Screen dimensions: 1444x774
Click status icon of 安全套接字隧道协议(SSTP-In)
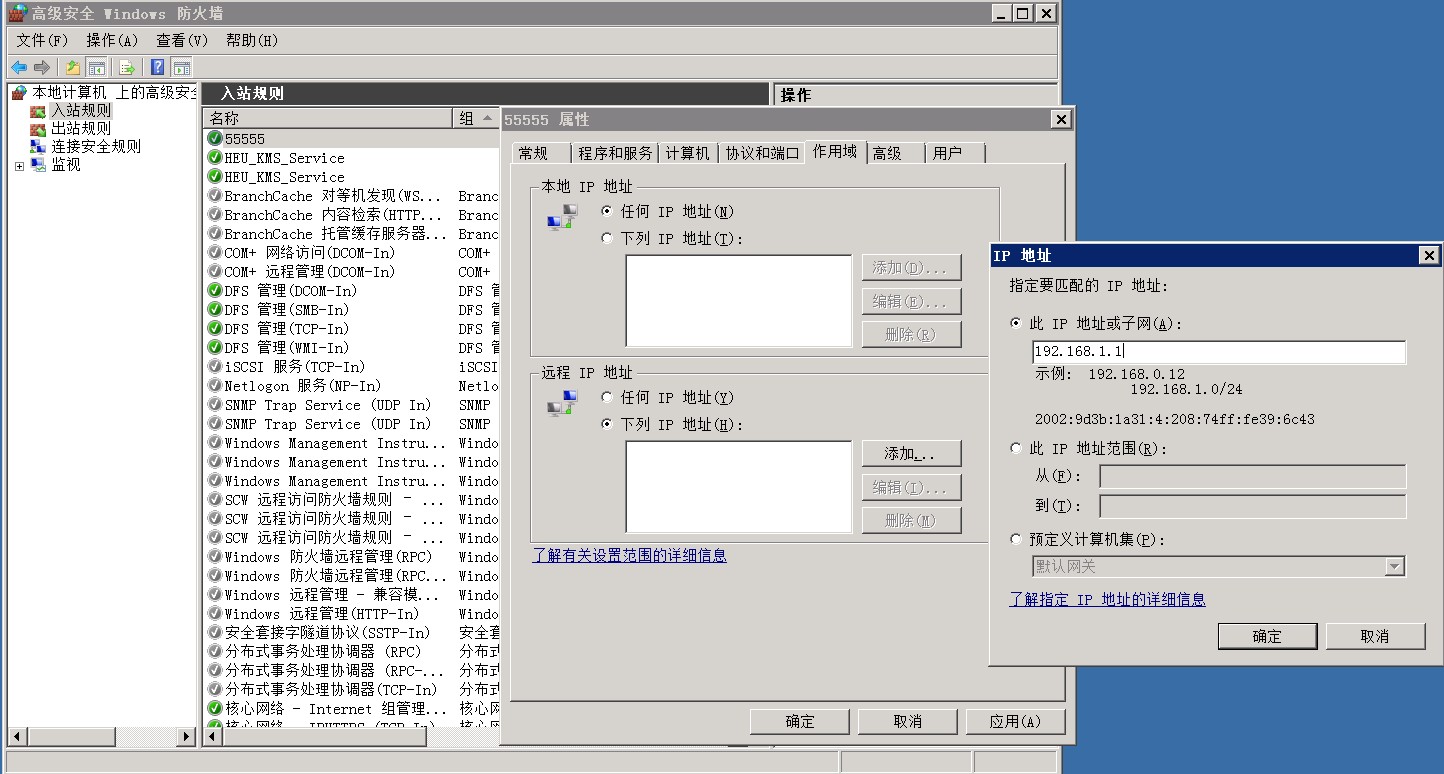coord(215,633)
